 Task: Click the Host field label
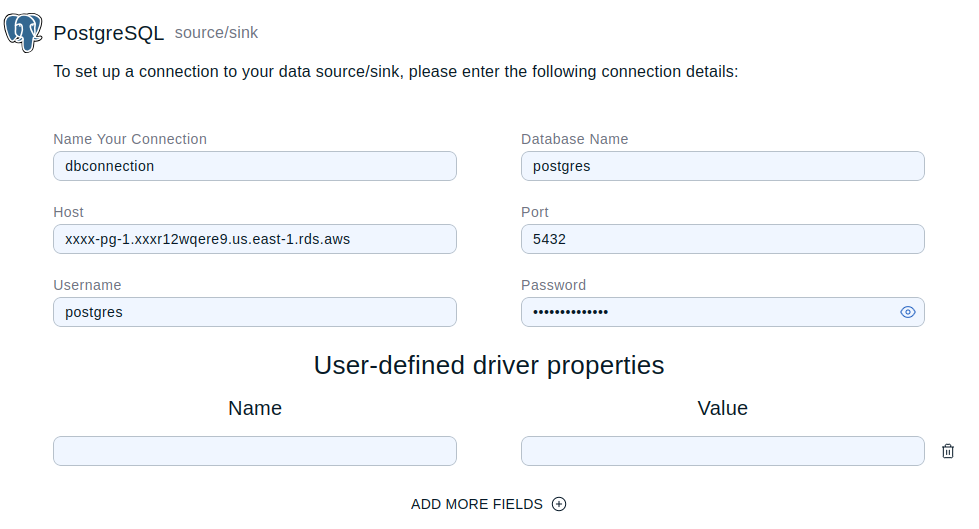68,212
